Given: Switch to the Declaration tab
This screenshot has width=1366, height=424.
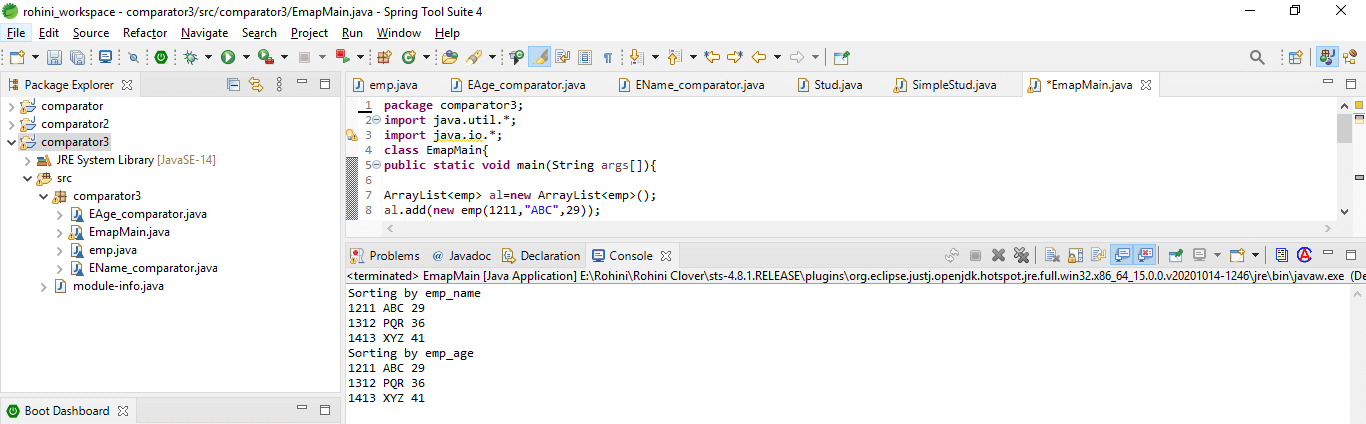Looking at the screenshot, I should coord(541,255).
